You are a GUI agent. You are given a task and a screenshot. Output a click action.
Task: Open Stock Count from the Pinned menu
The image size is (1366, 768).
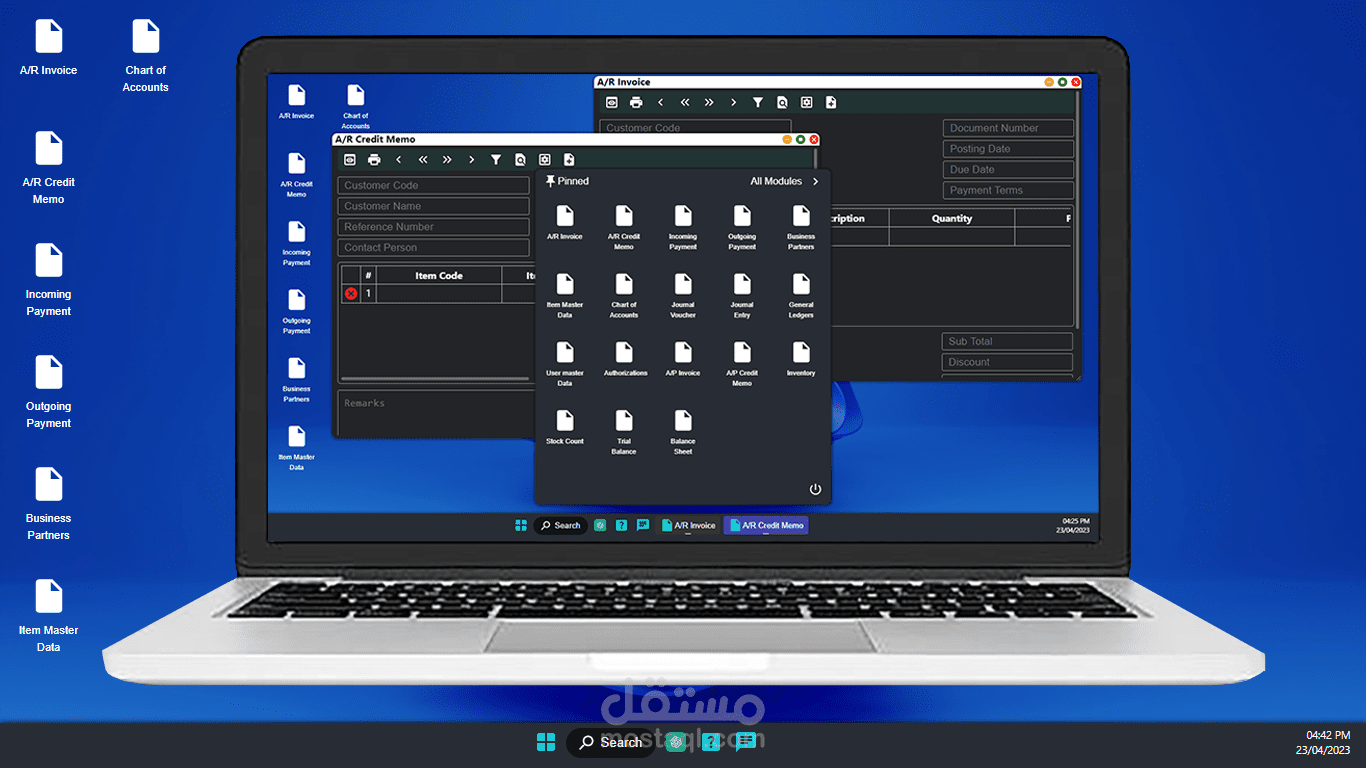565,427
